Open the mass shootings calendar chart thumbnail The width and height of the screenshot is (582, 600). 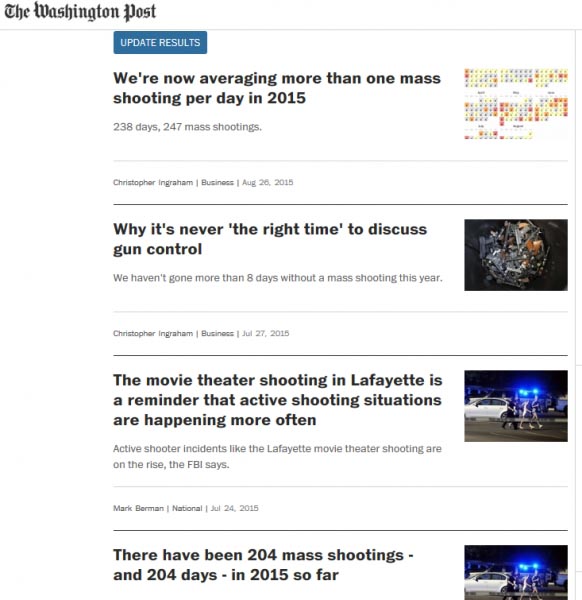click(516, 104)
